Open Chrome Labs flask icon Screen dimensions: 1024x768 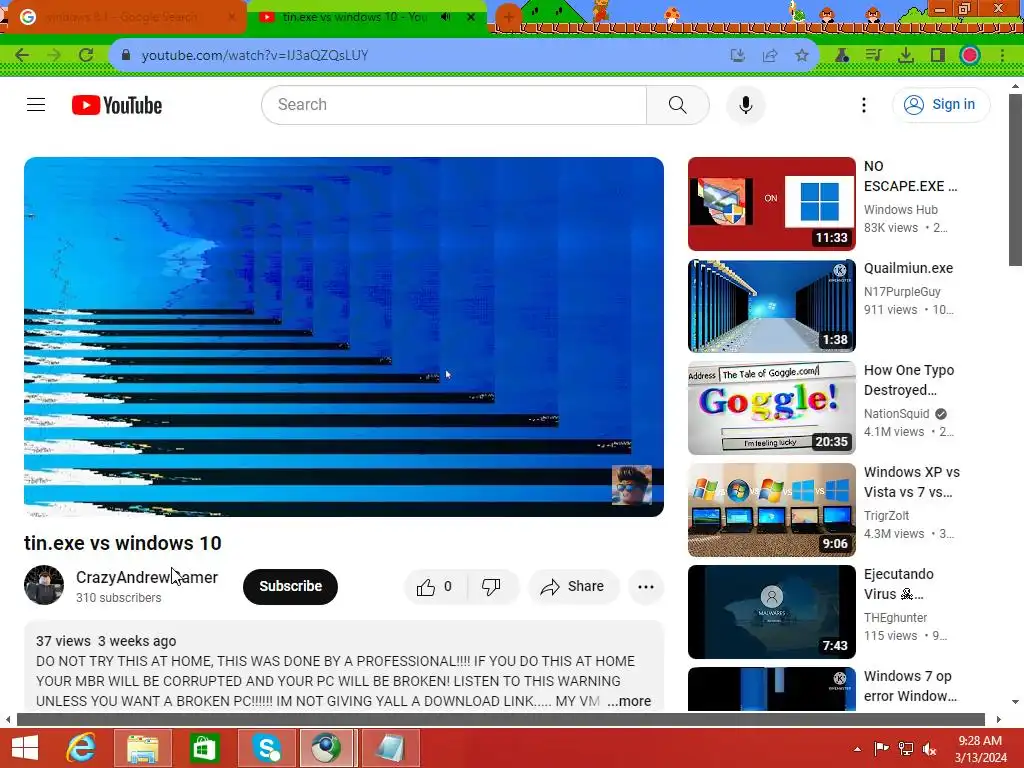(842, 56)
